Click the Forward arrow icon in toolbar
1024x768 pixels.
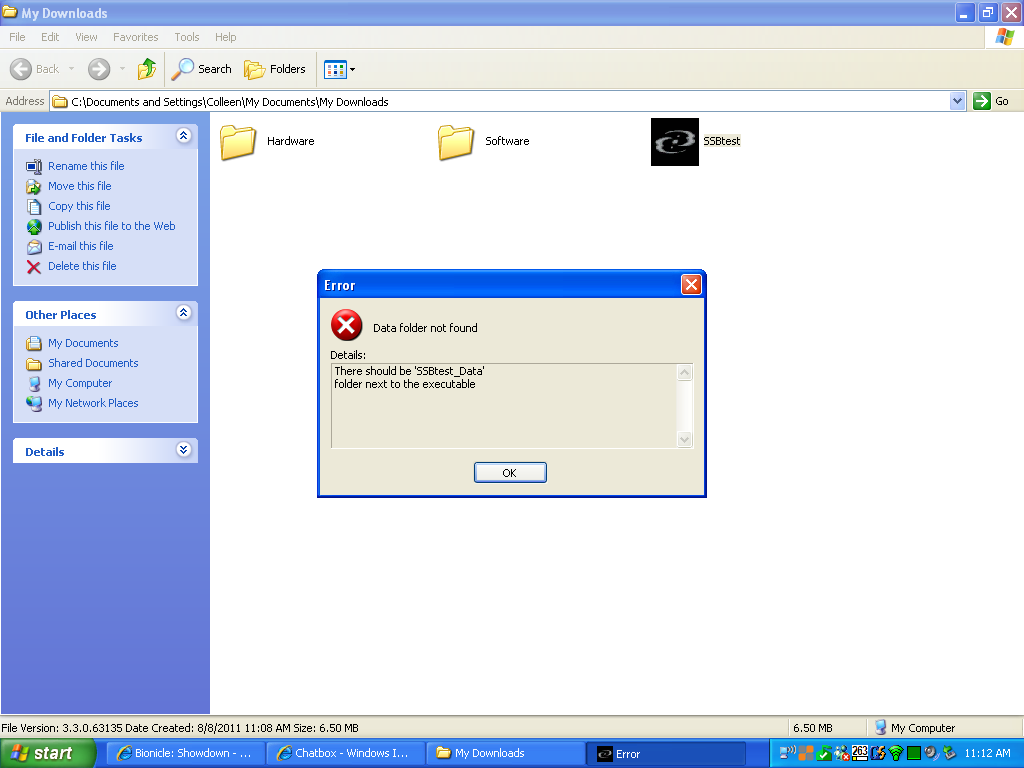click(x=99, y=69)
